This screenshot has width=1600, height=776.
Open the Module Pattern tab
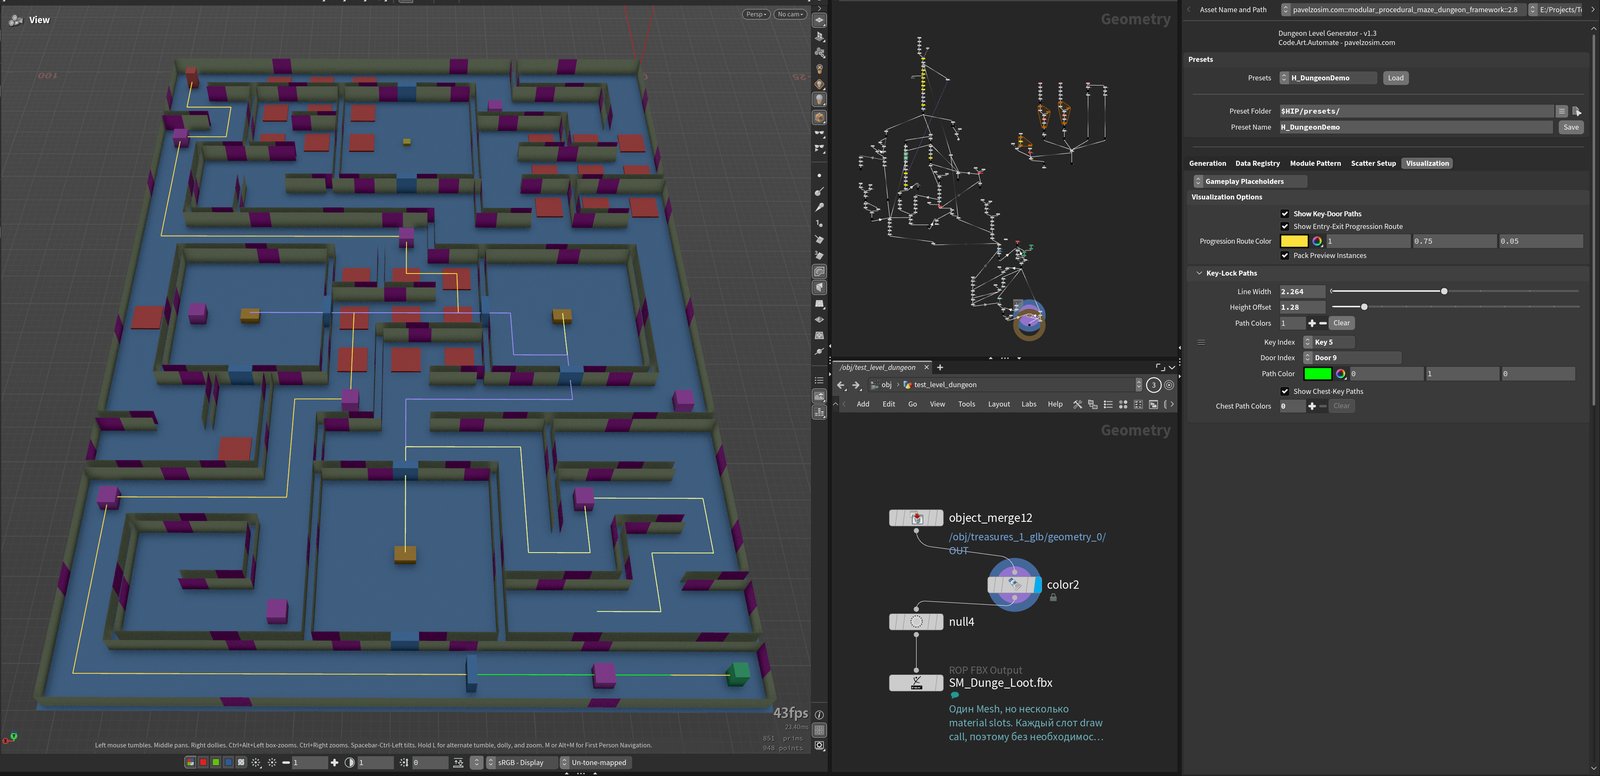[1315, 163]
